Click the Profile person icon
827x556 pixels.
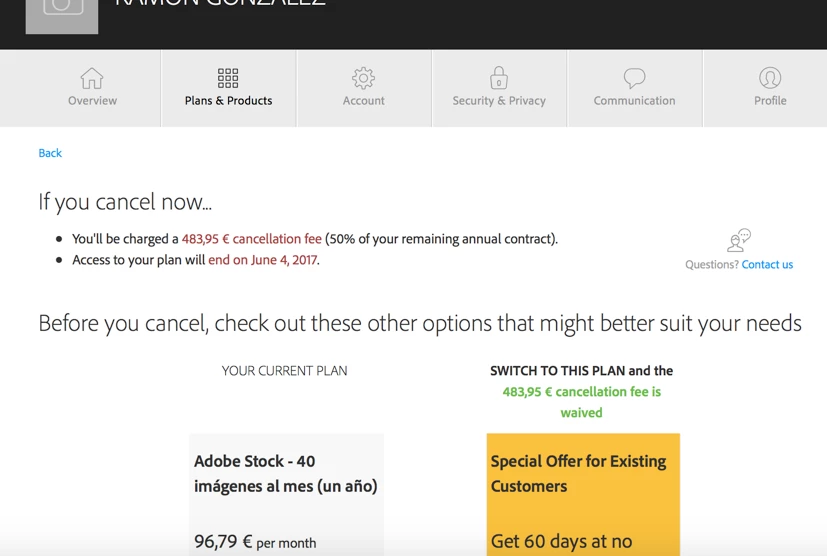pyautogui.click(x=770, y=78)
